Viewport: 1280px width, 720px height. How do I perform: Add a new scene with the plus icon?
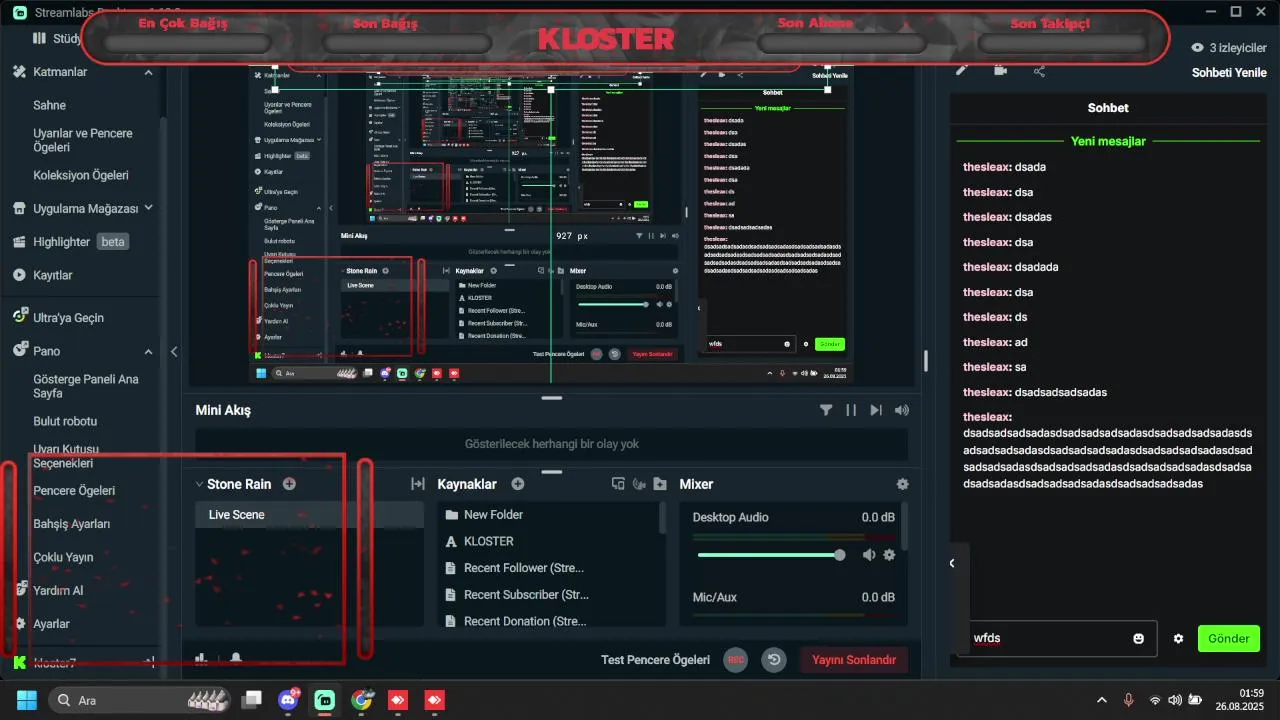tap(289, 484)
